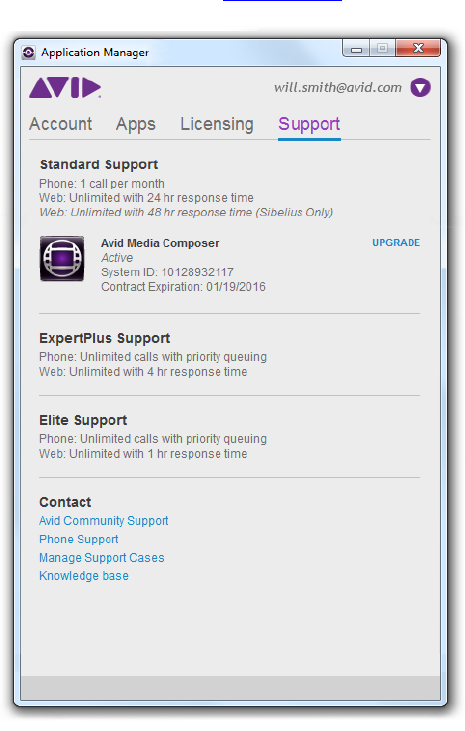Click the Elite Support heading
Screen dimensions: 465x731
tap(83, 420)
